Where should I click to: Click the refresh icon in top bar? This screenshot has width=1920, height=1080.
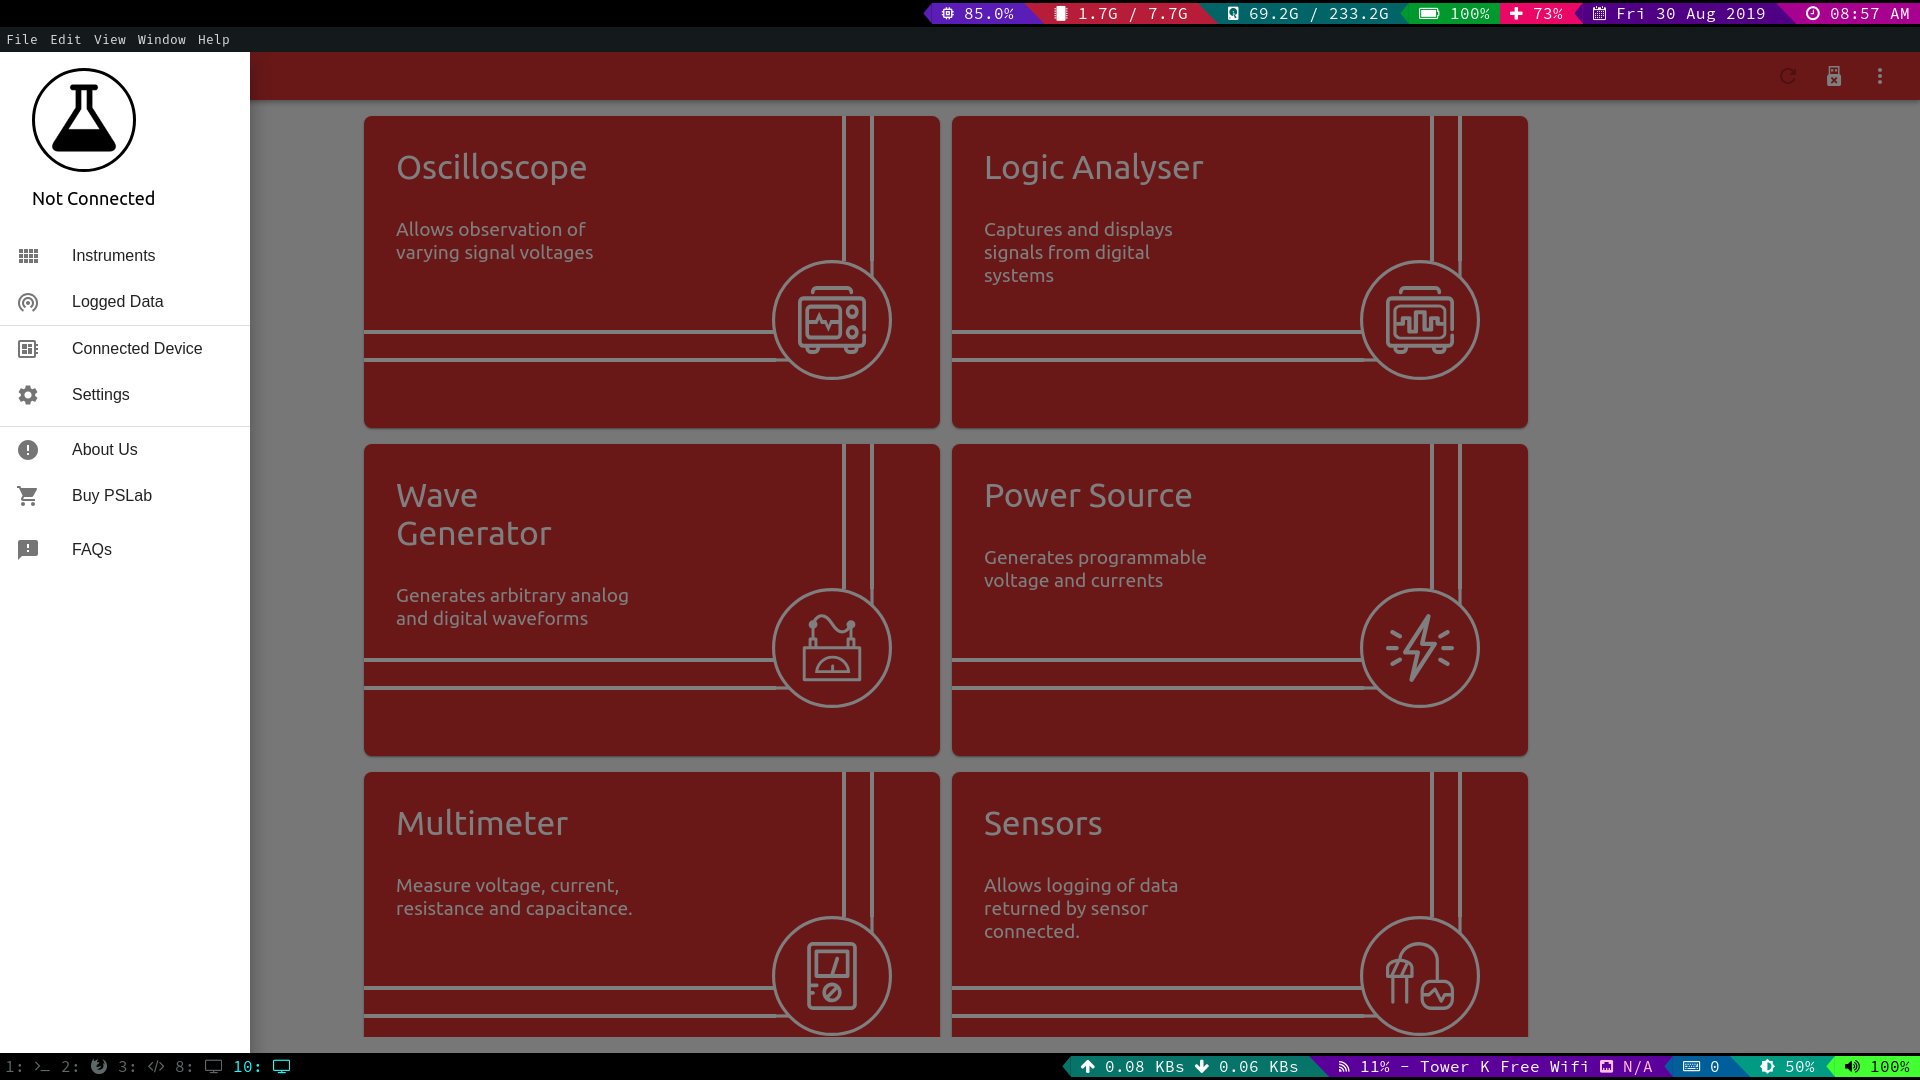[x=1788, y=76]
